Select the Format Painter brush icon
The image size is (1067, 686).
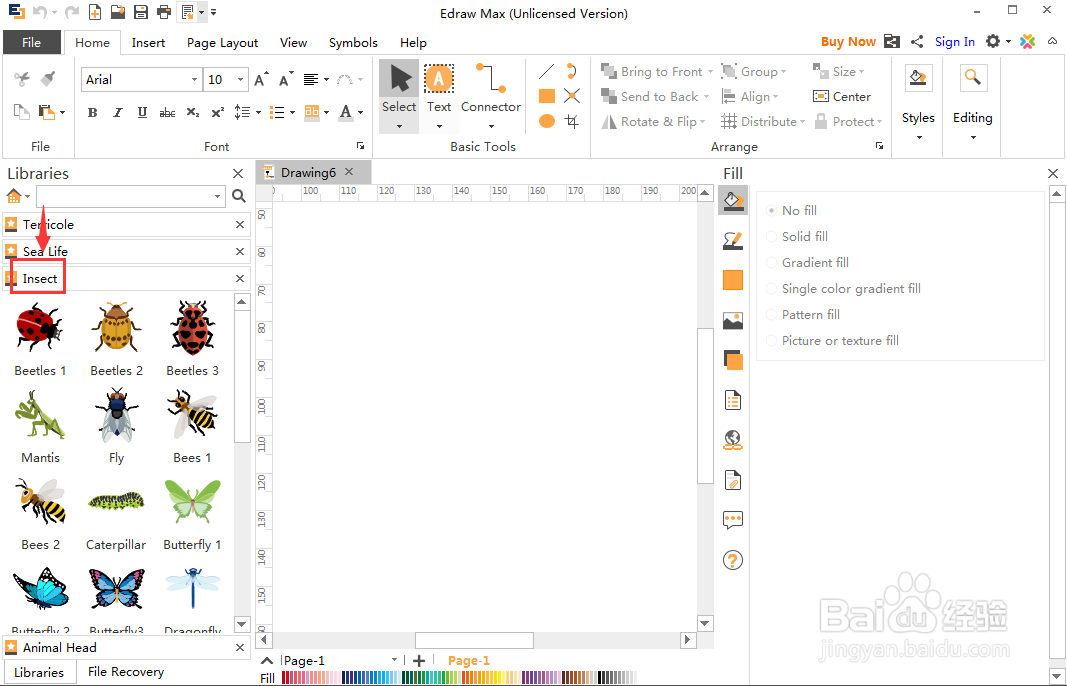[x=48, y=79]
